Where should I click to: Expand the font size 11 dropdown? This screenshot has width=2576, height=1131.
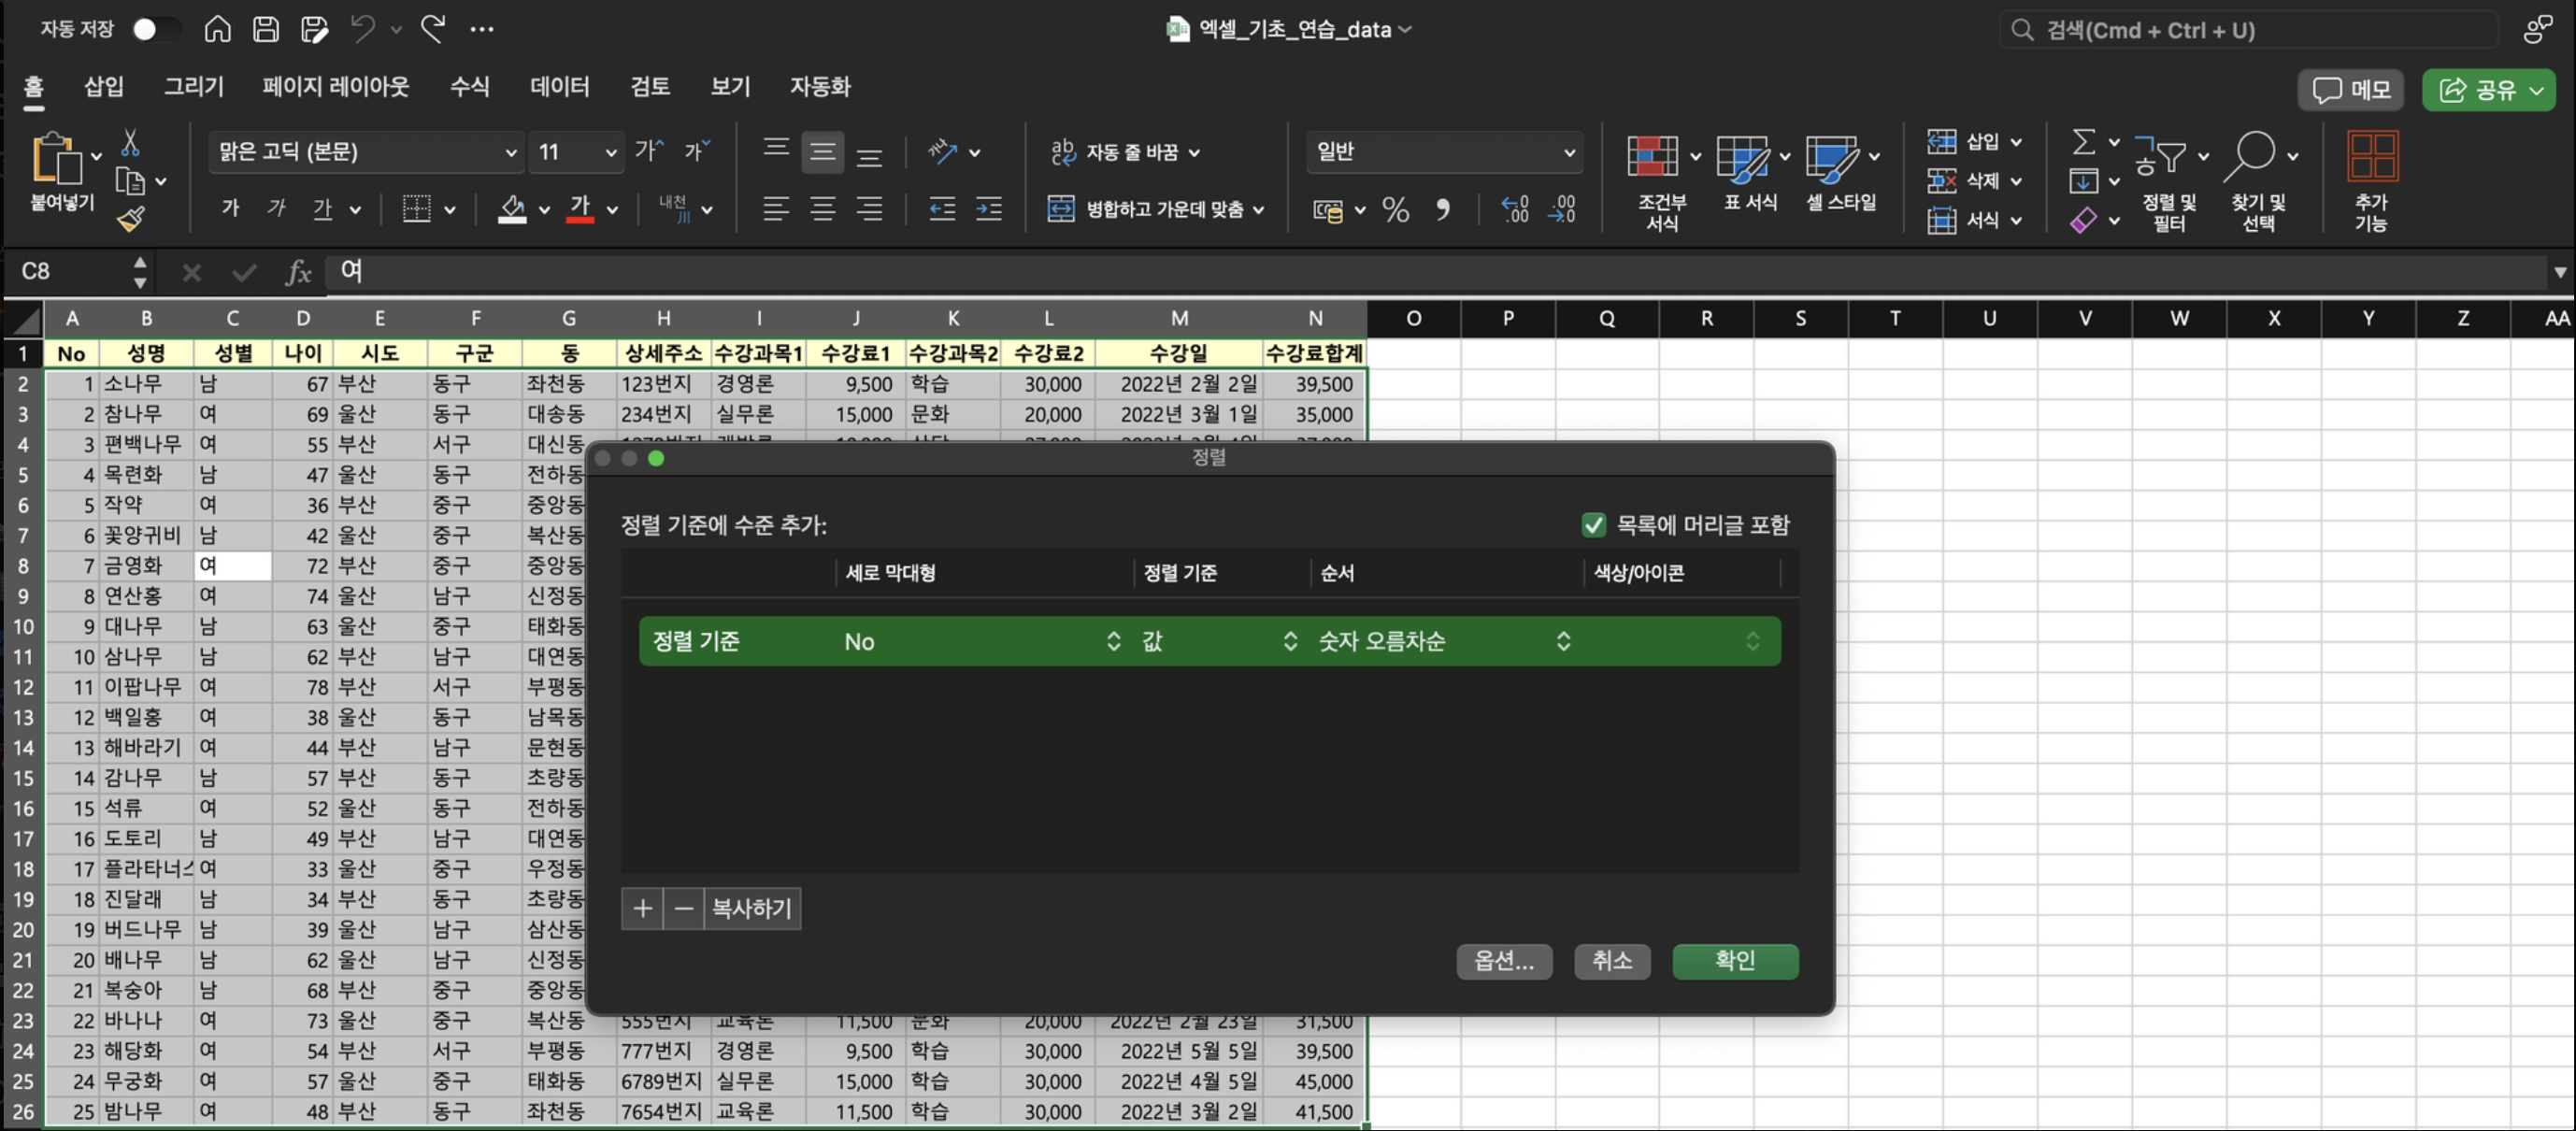tap(610, 152)
